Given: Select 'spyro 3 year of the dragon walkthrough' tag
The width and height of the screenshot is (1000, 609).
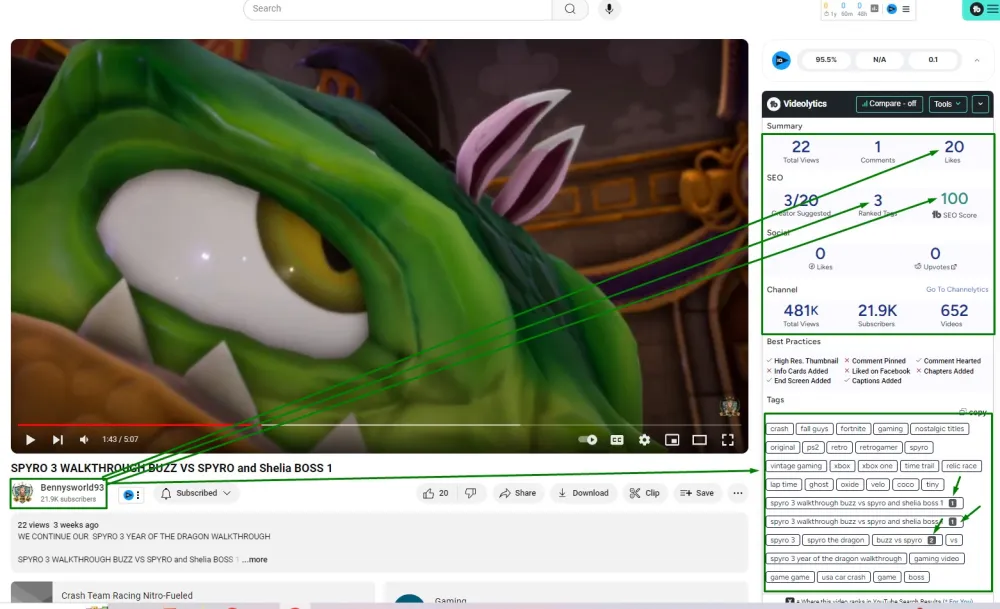Looking at the screenshot, I should (835, 558).
